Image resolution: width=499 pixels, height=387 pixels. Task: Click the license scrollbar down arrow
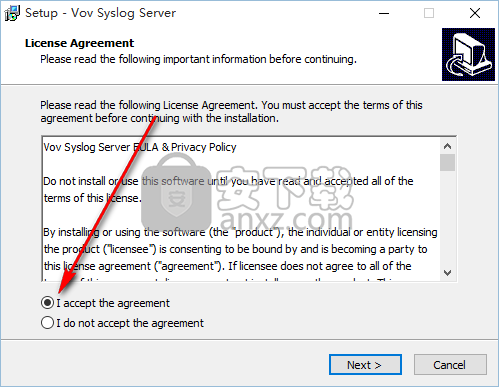447,273
